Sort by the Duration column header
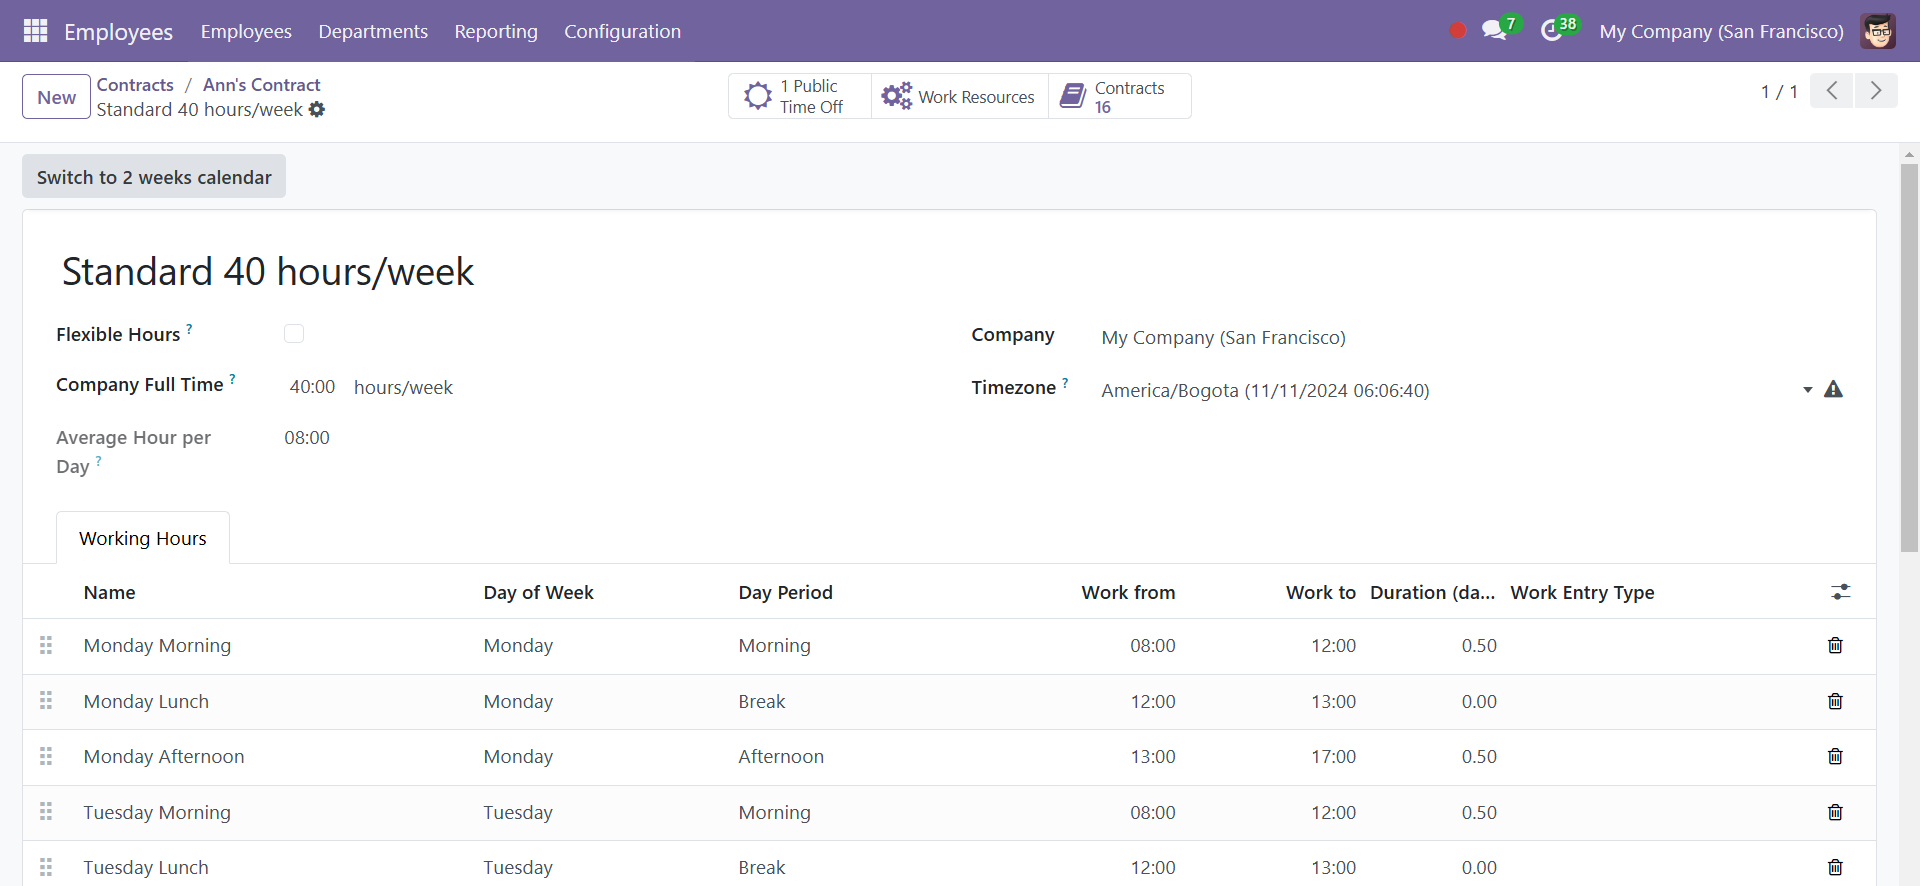1920x886 pixels. [1432, 592]
